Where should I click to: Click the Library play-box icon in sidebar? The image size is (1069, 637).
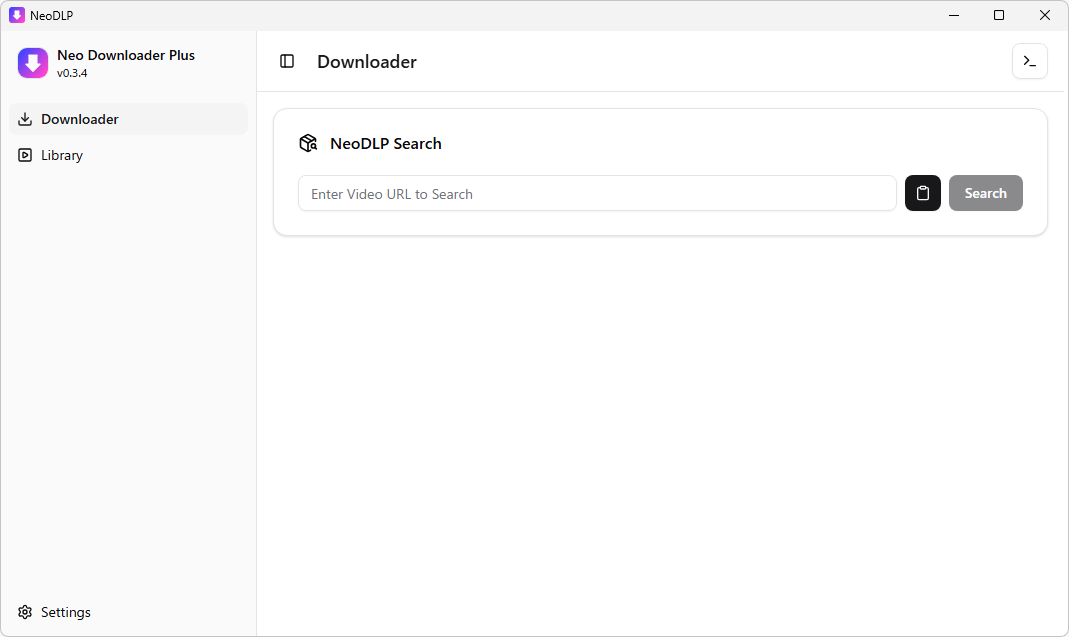(25, 155)
